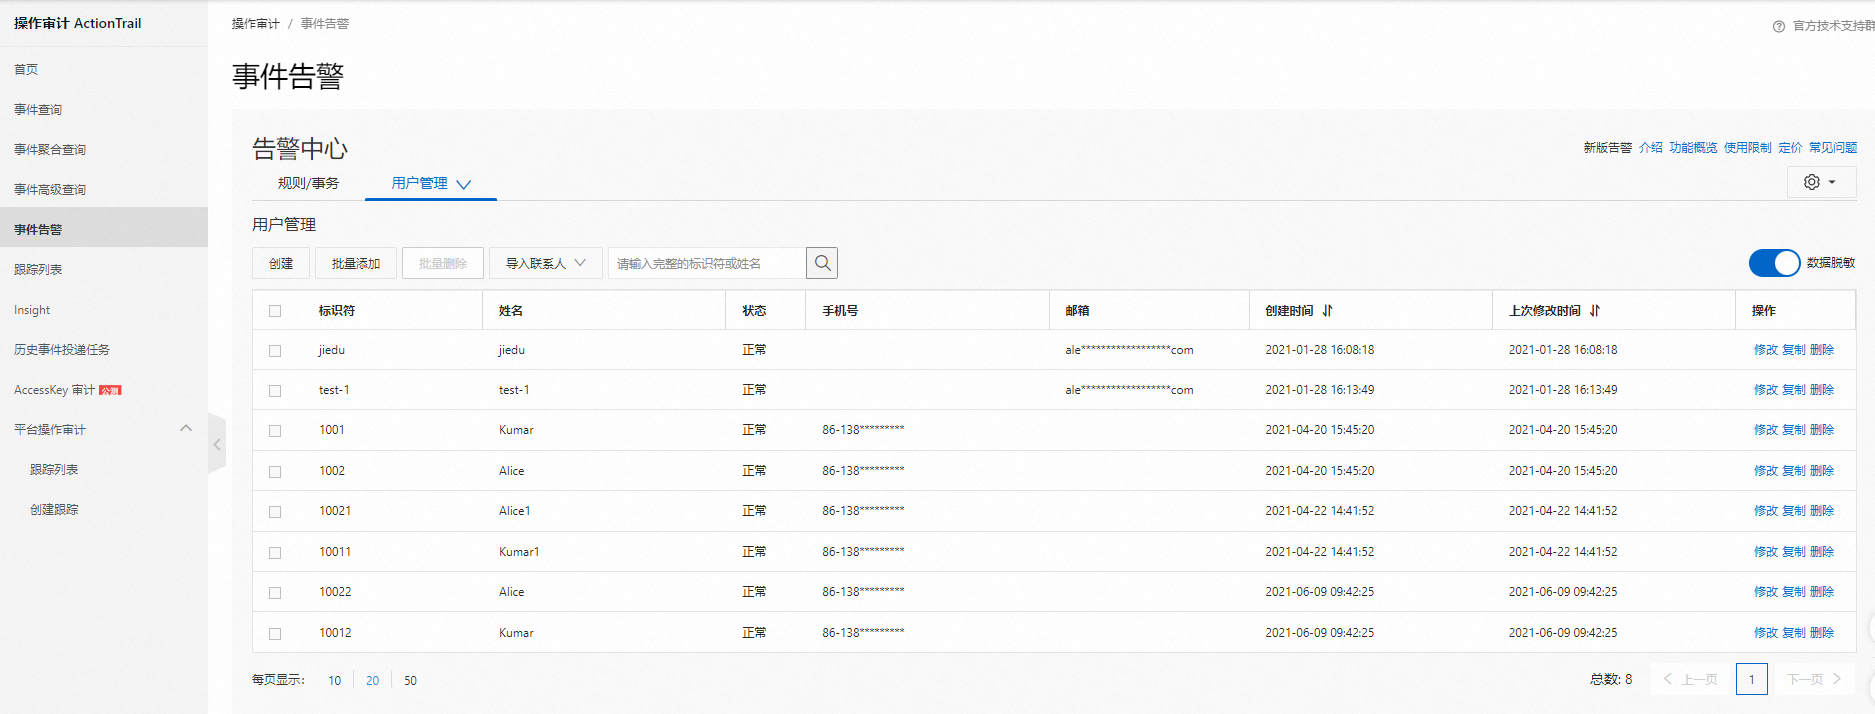The height and width of the screenshot is (714, 1875).
Task: Open the 使用限制 link
Action: click(x=1748, y=148)
